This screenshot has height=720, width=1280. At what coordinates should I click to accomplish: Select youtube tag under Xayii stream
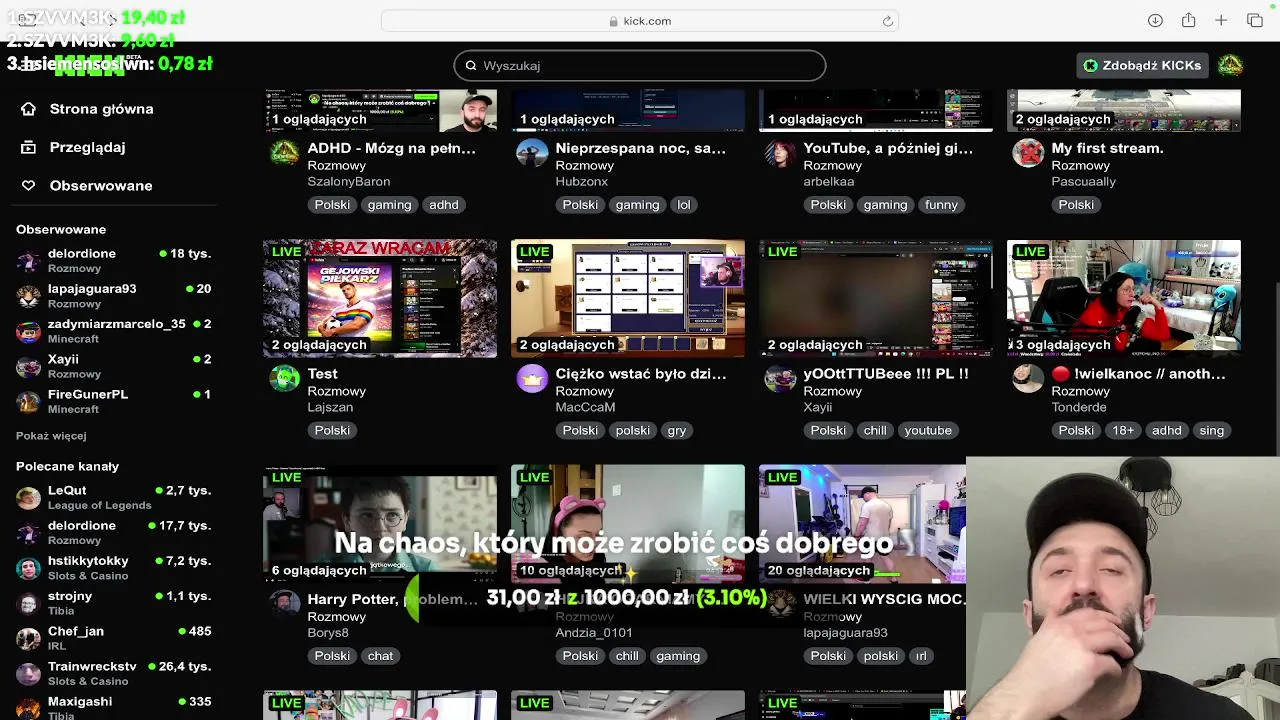click(928, 431)
